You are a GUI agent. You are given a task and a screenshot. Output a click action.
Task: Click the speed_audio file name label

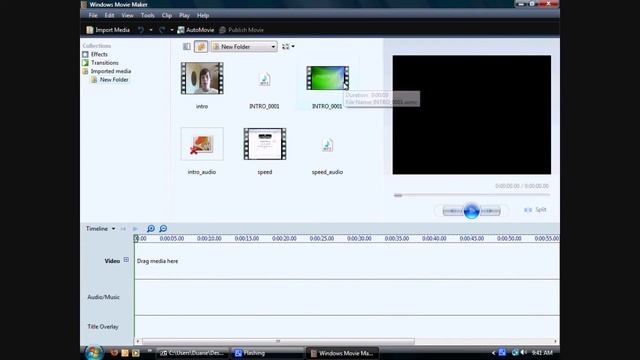click(x=327, y=172)
